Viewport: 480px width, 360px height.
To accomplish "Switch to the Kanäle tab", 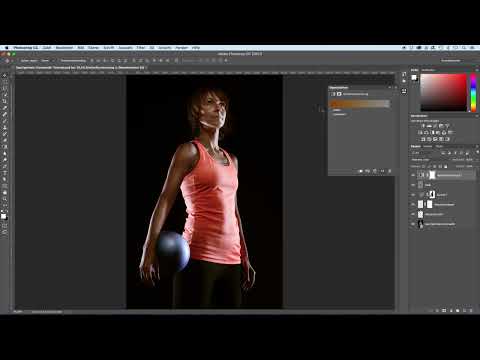I will 428,146.
